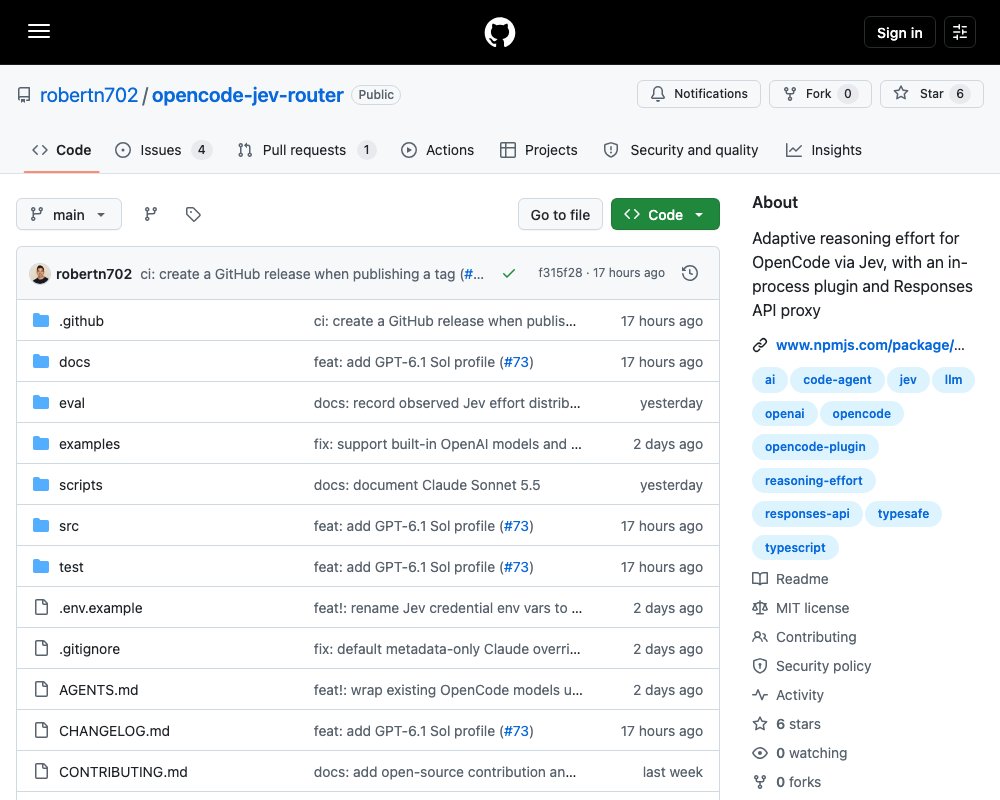Open the Issues tab
This screenshot has height=800, width=1000.
click(163, 150)
